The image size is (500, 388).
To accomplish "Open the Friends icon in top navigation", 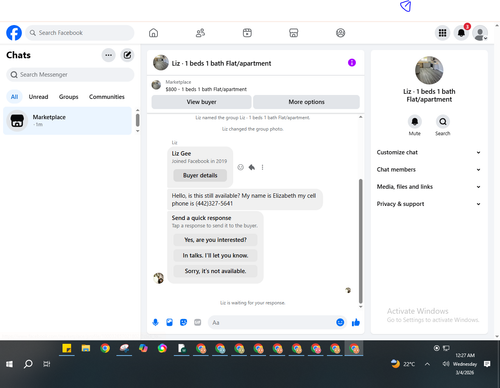I will click(200, 33).
